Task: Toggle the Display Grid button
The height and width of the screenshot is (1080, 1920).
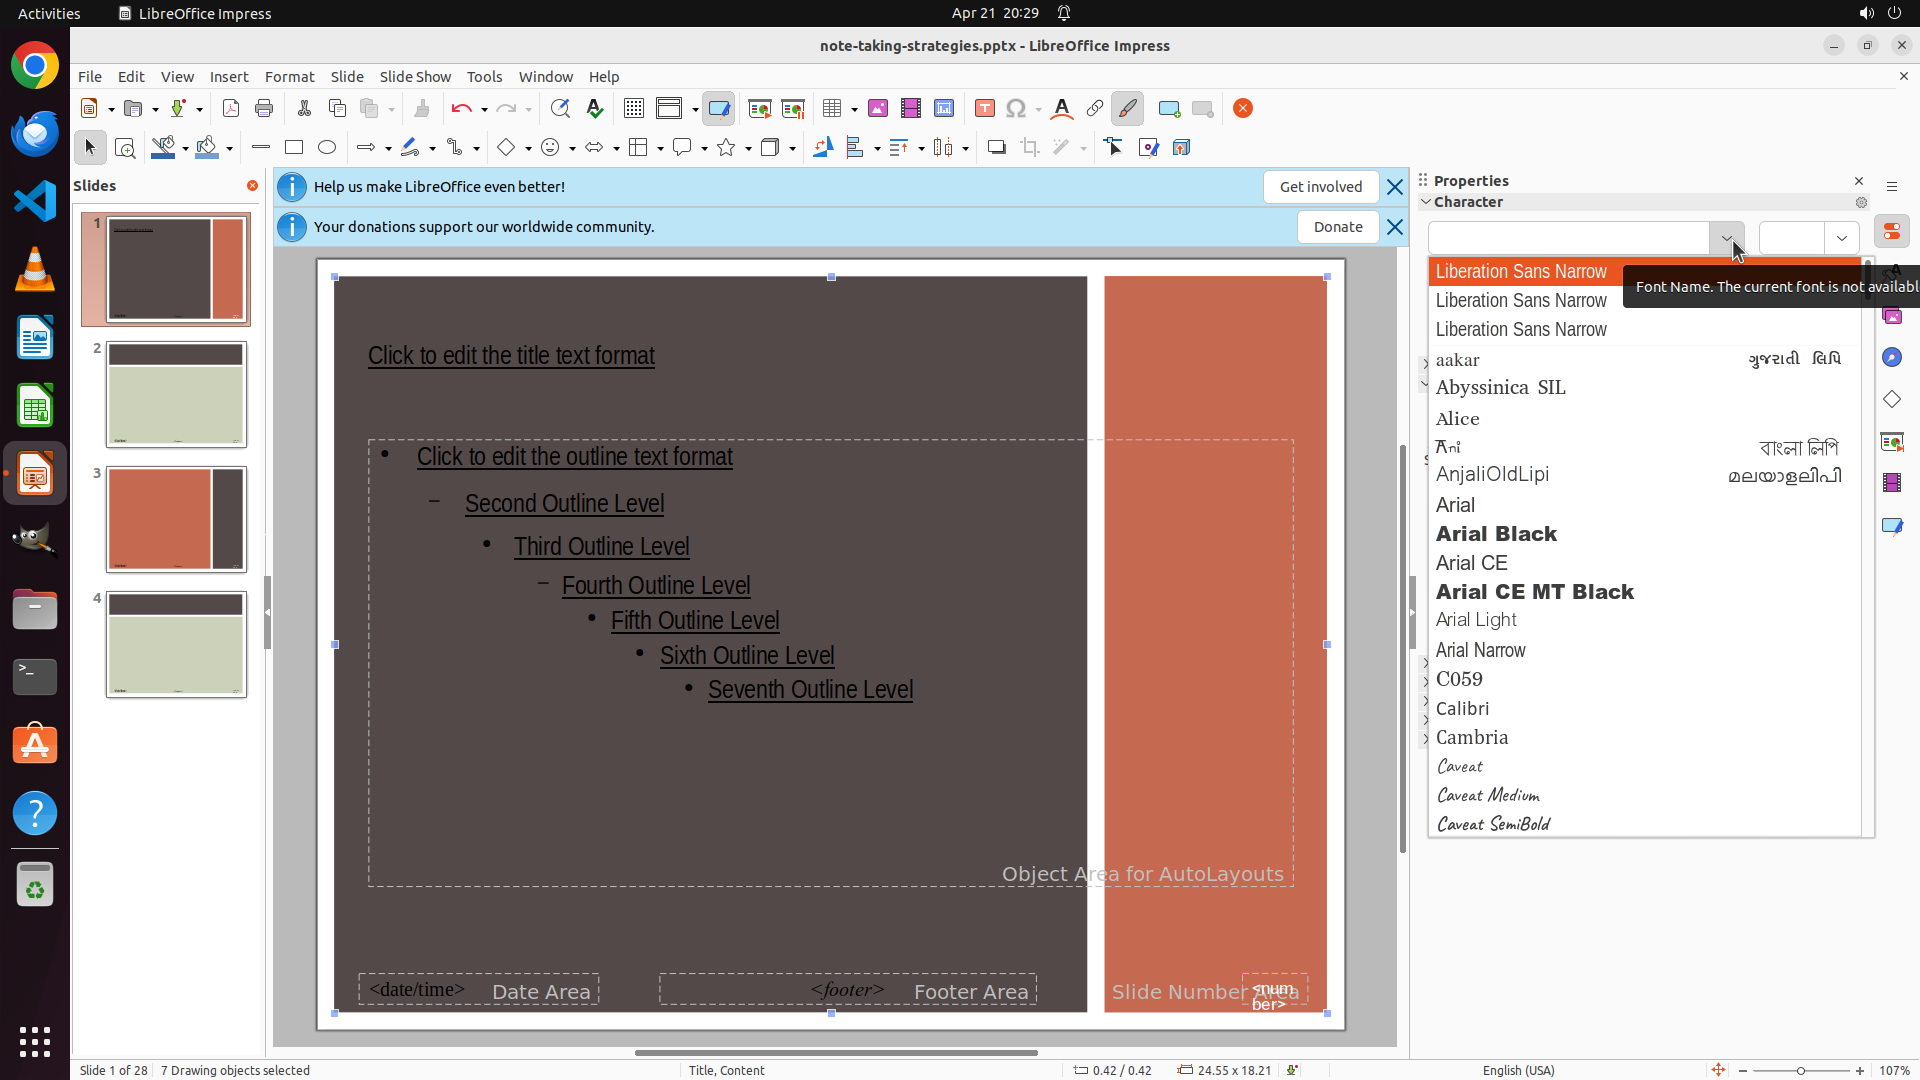Action: point(634,109)
